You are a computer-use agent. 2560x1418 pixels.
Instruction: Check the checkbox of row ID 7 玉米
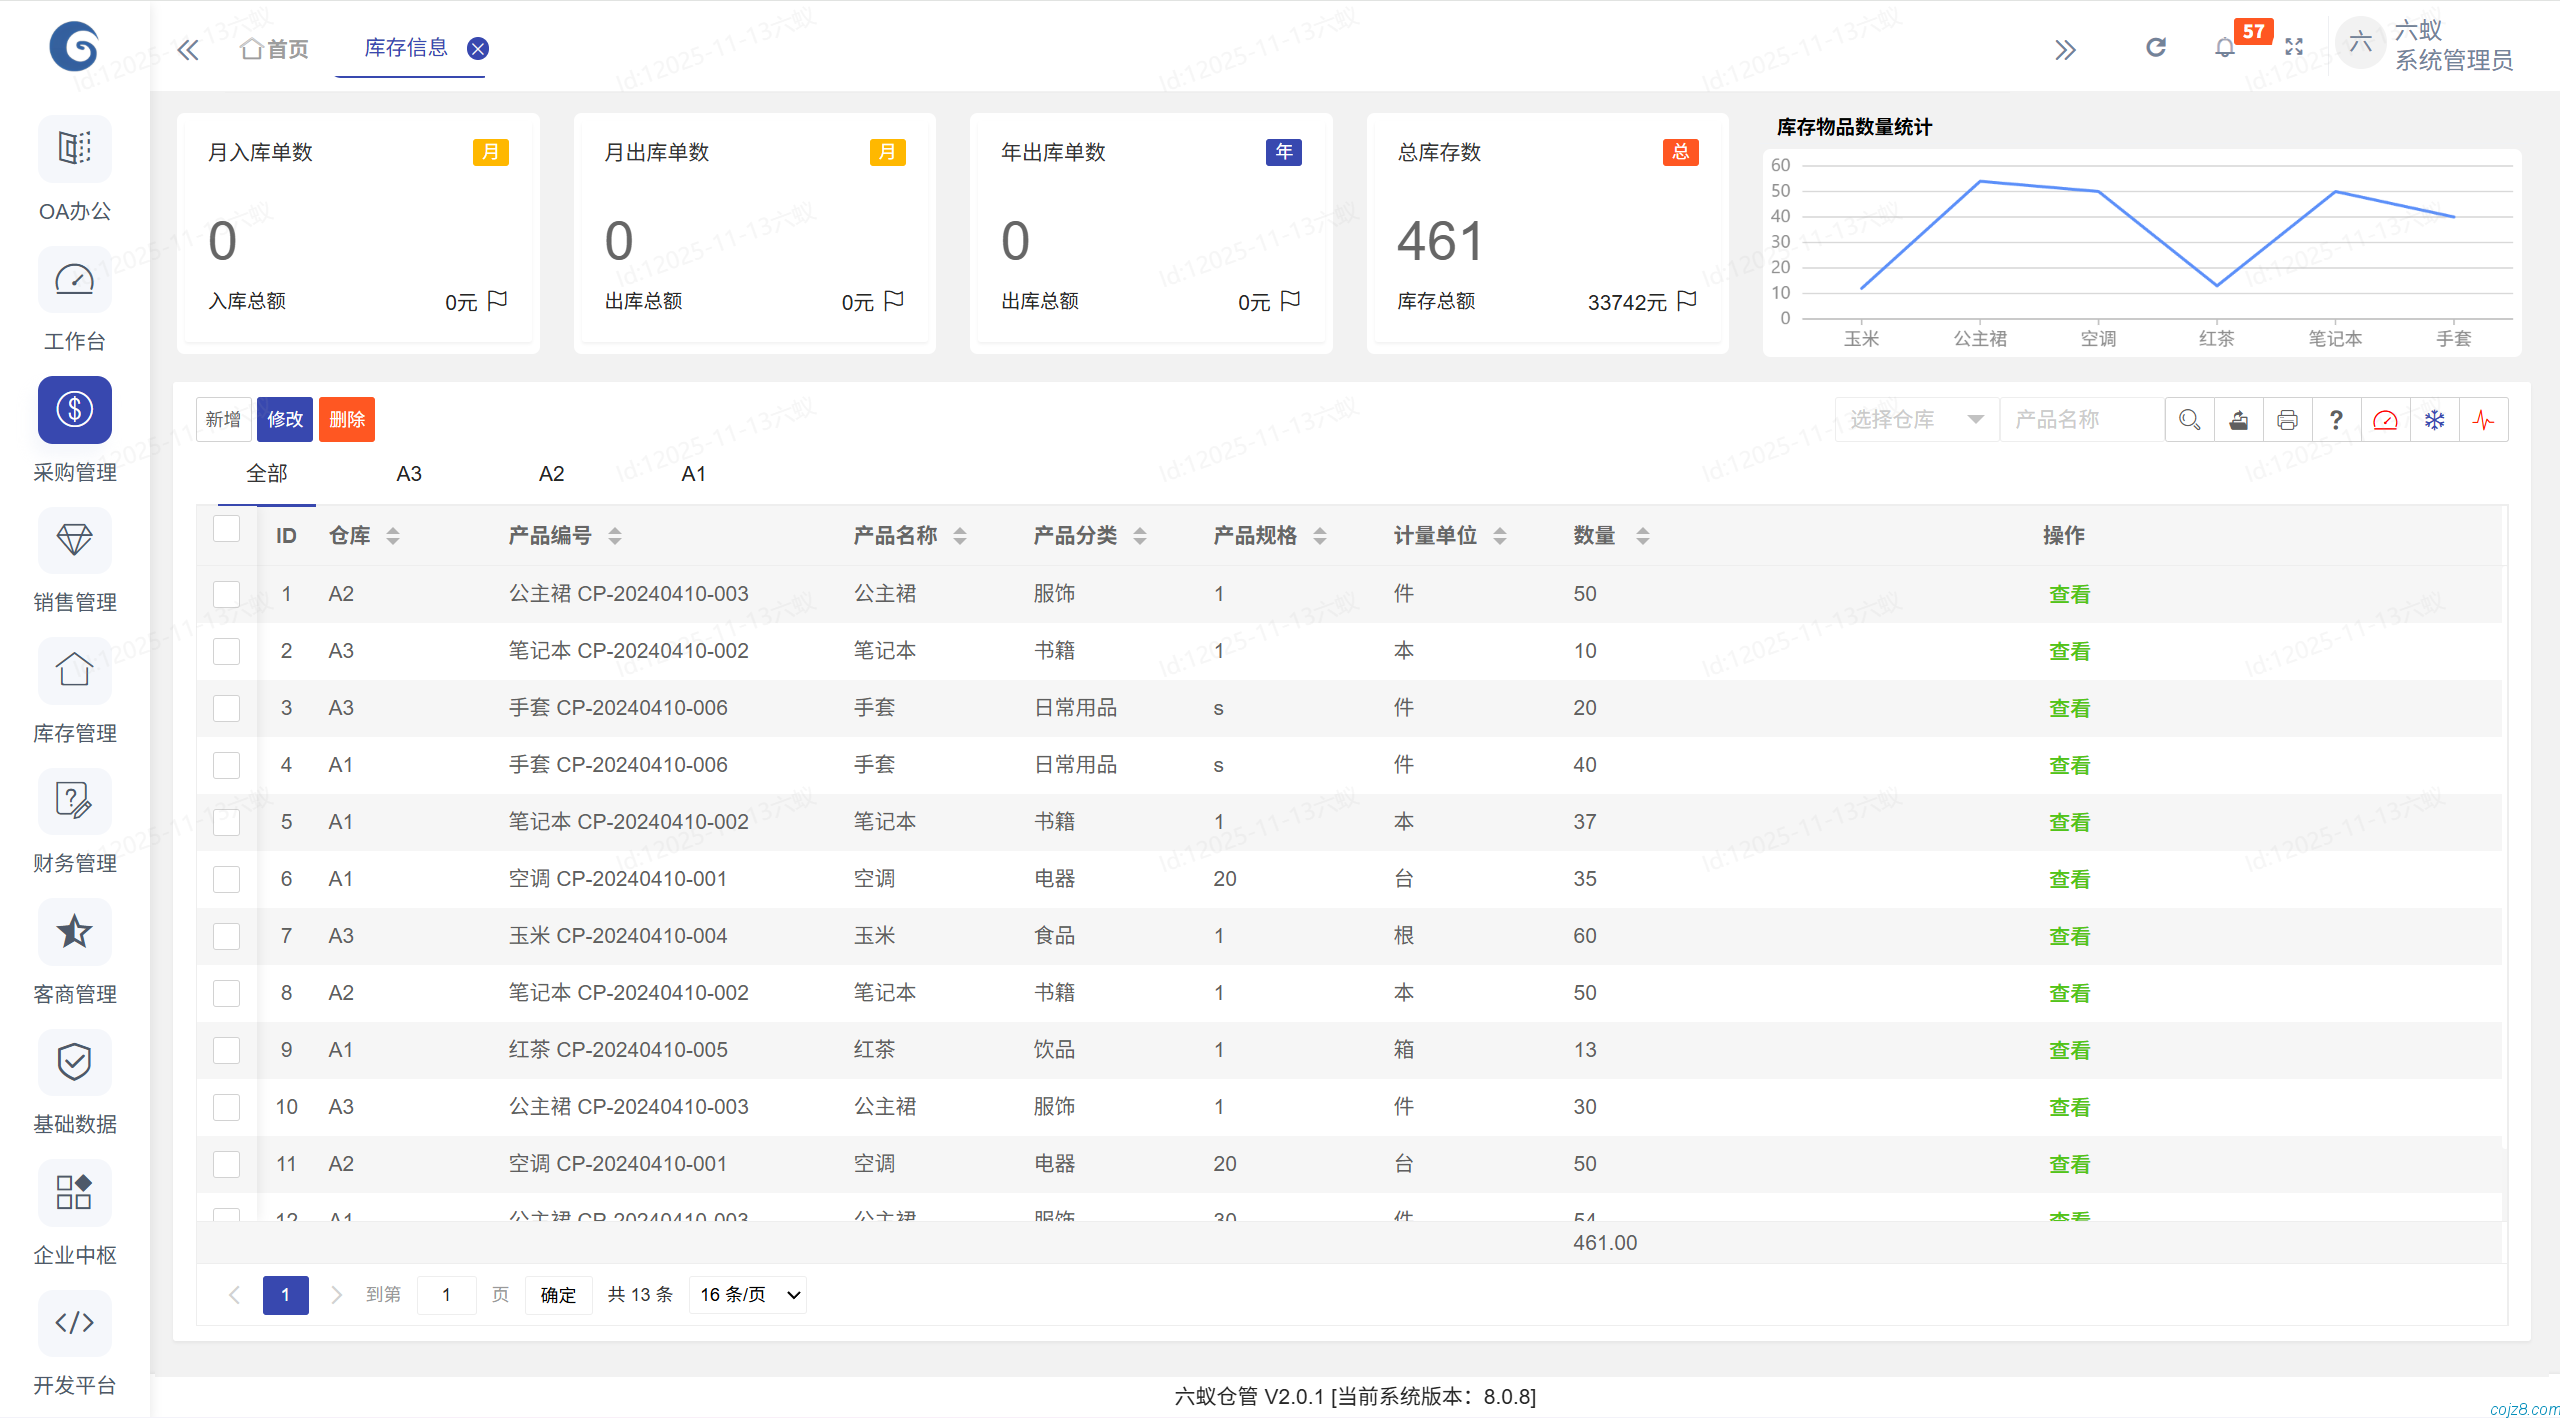point(227,936)
